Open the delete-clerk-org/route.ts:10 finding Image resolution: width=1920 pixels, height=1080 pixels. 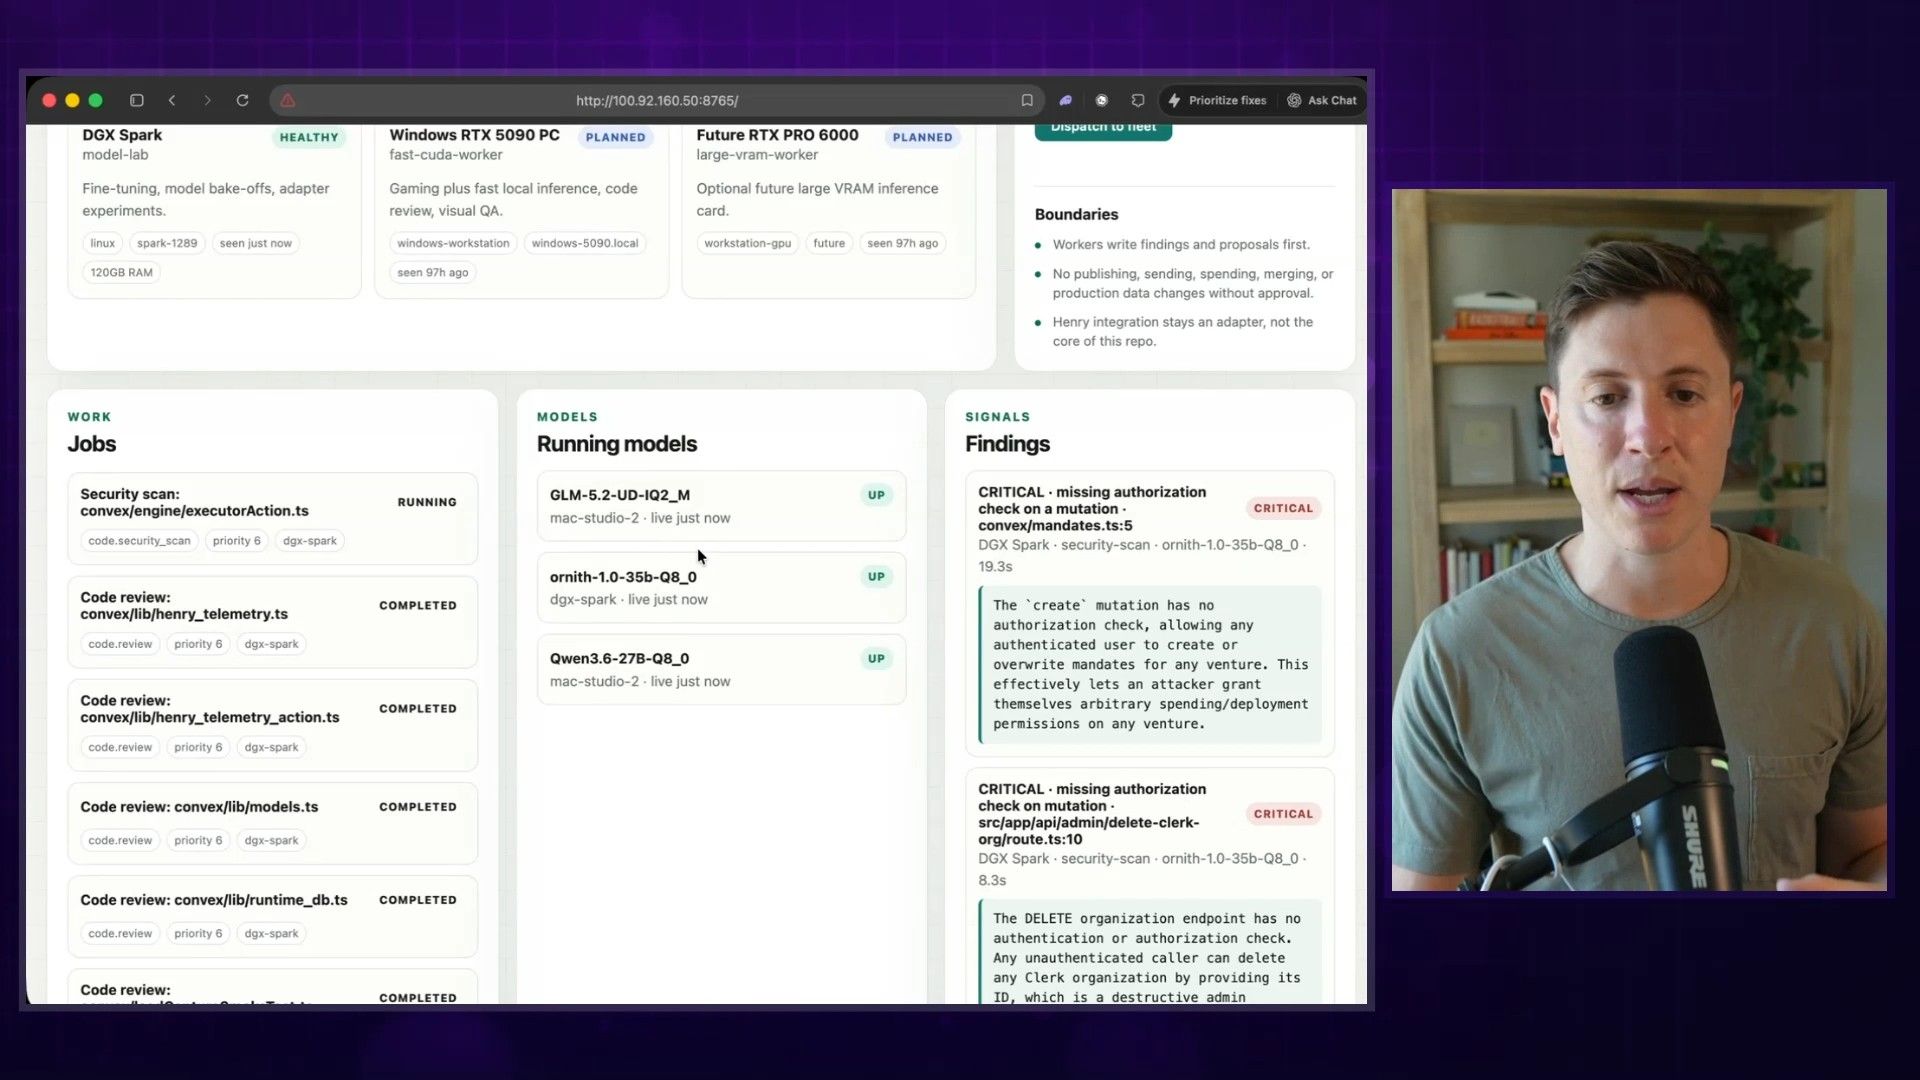[x=1149, y=886]
